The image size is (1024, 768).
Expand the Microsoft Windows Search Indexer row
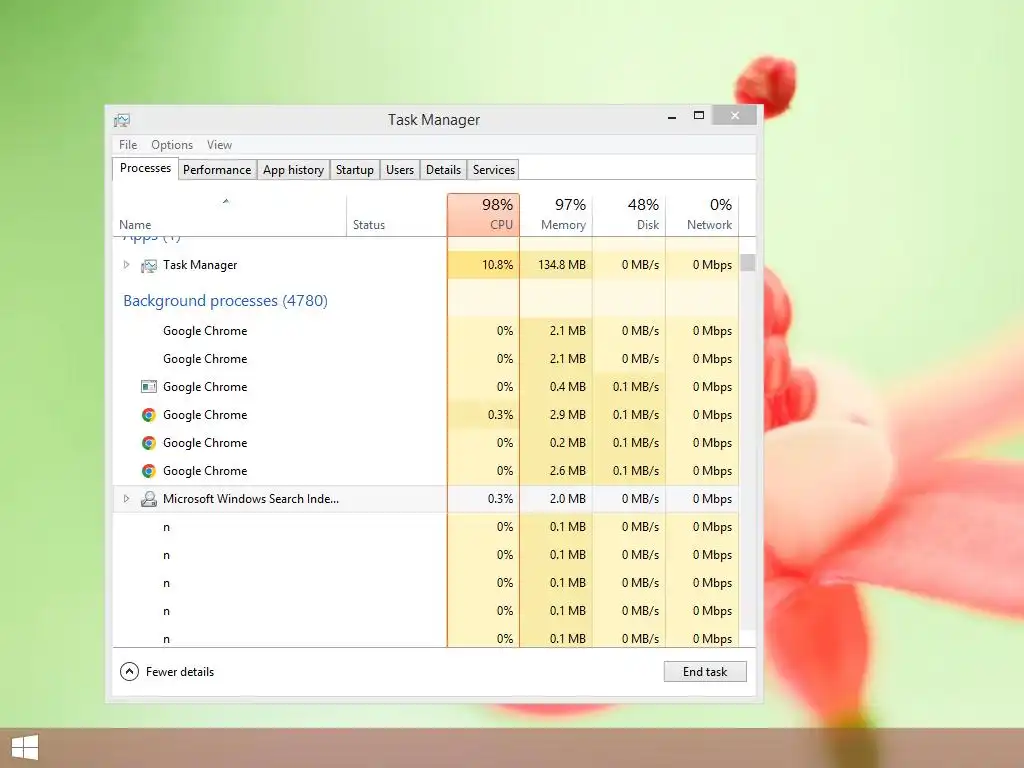tap(126, 498)
